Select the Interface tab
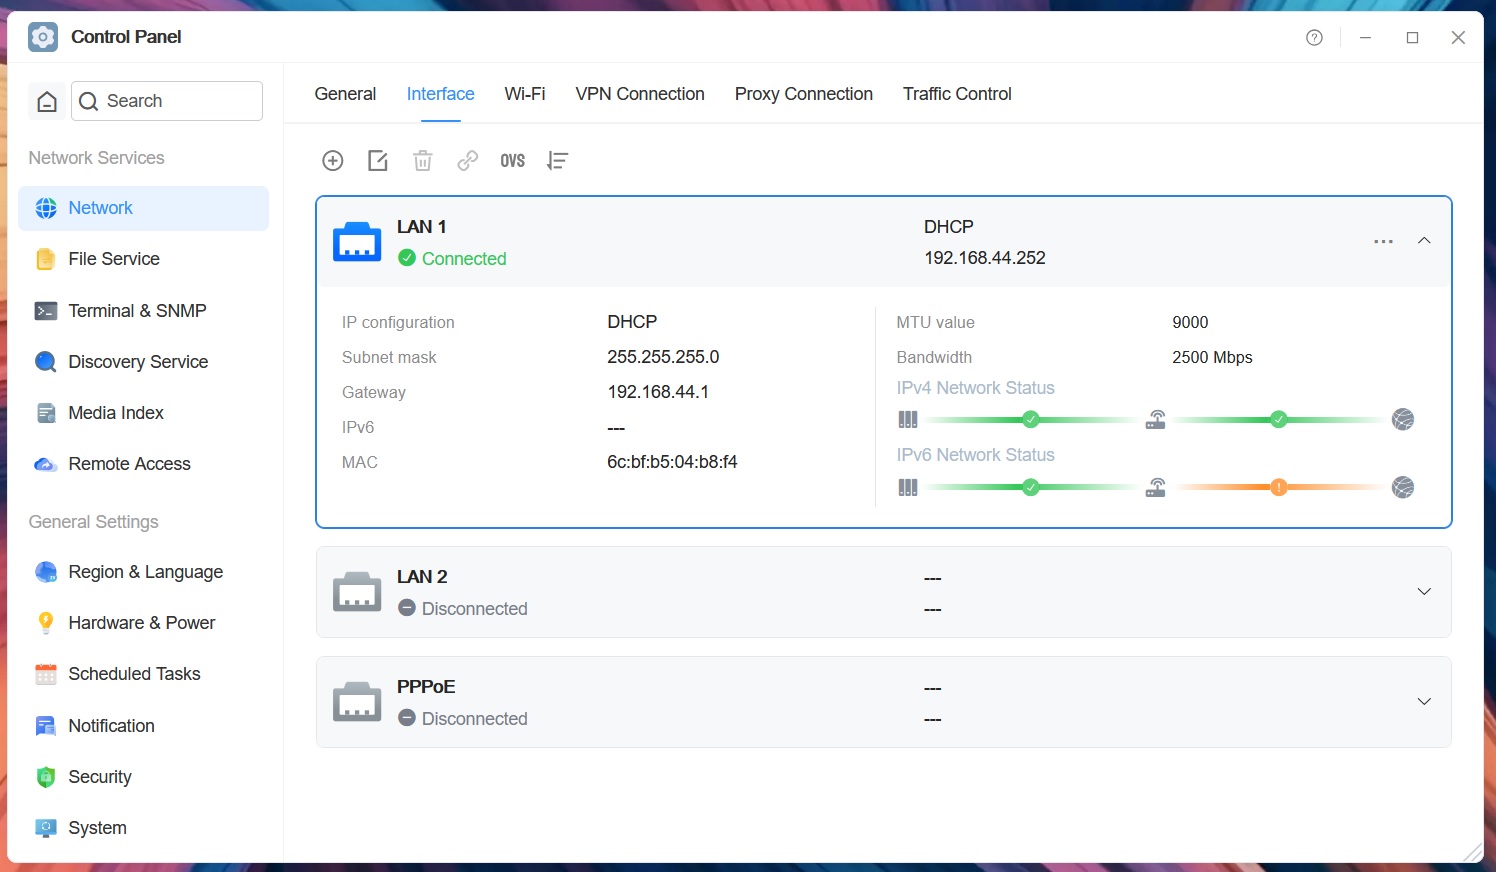 [440, 94]
